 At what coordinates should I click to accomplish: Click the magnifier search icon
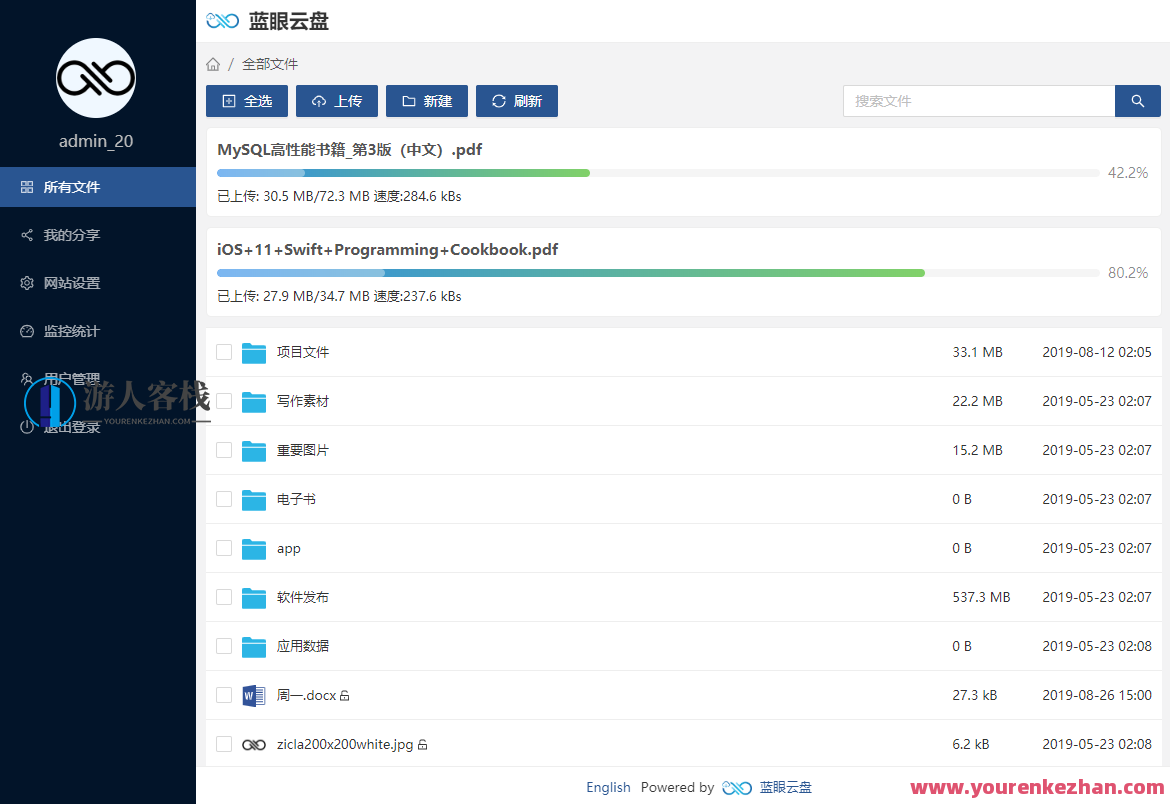tap(1137, 101)
